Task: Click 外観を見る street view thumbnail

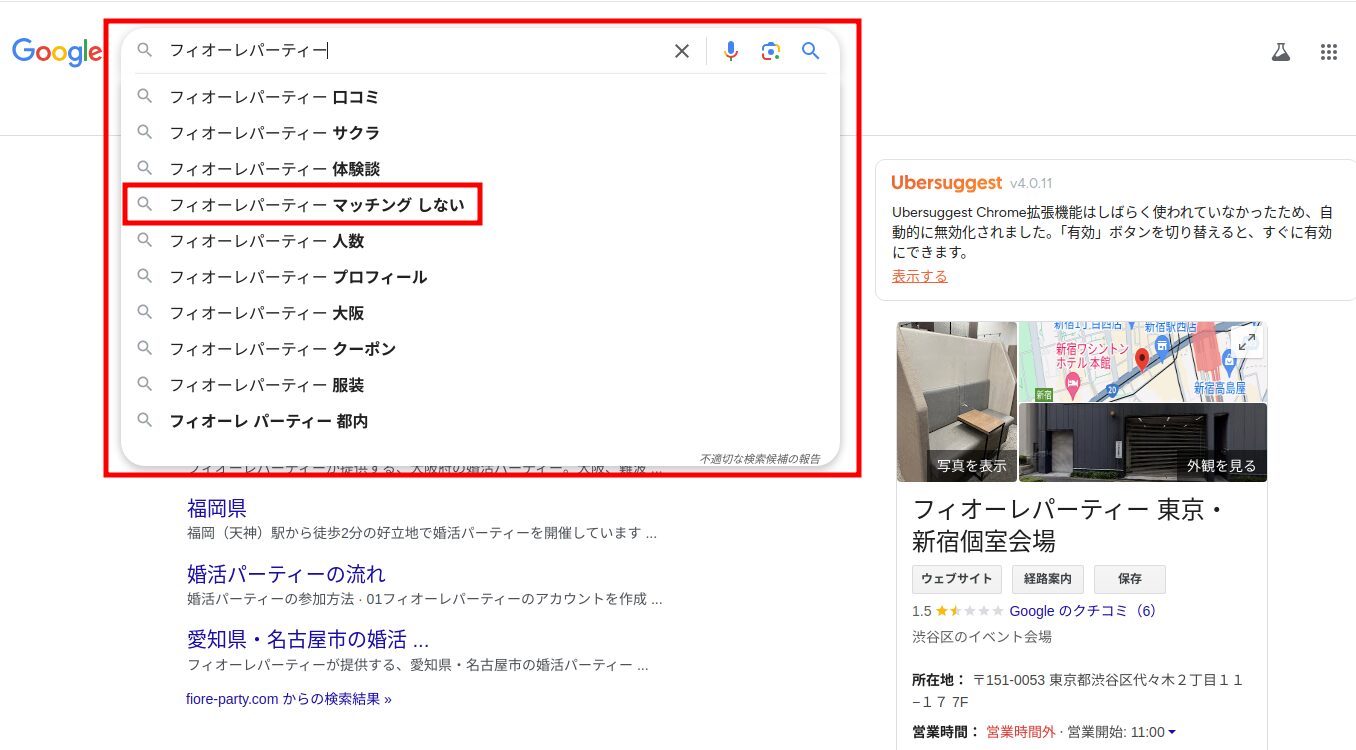Action: 1143,442
